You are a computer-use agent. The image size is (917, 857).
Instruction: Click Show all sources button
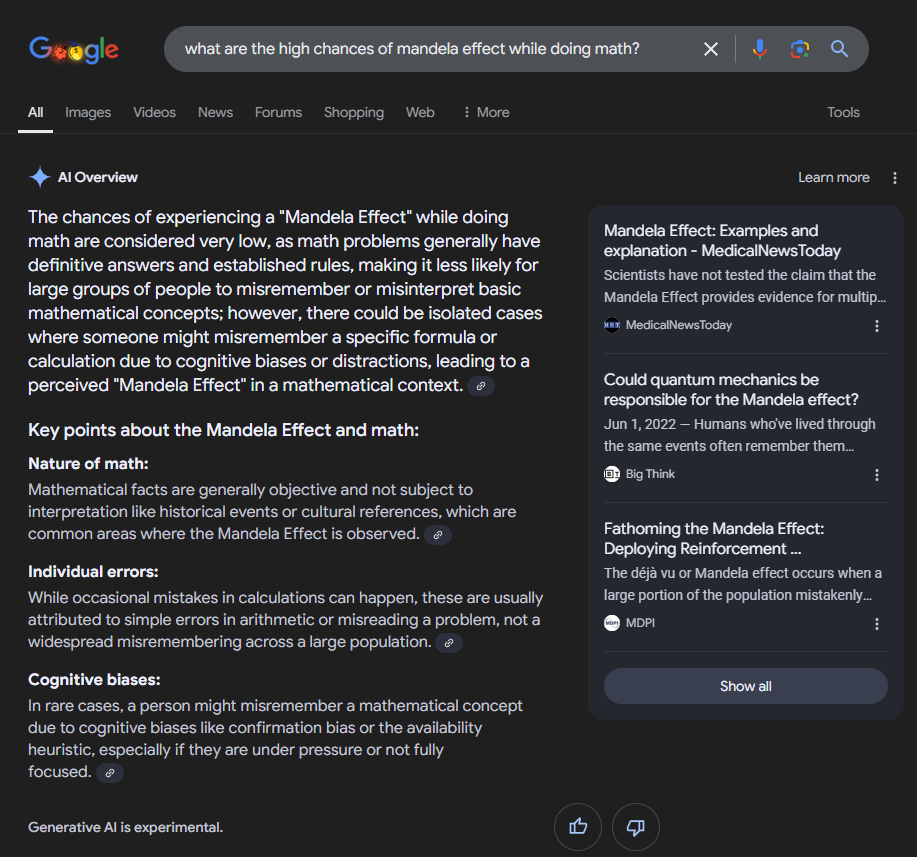[x=746, y=686]
